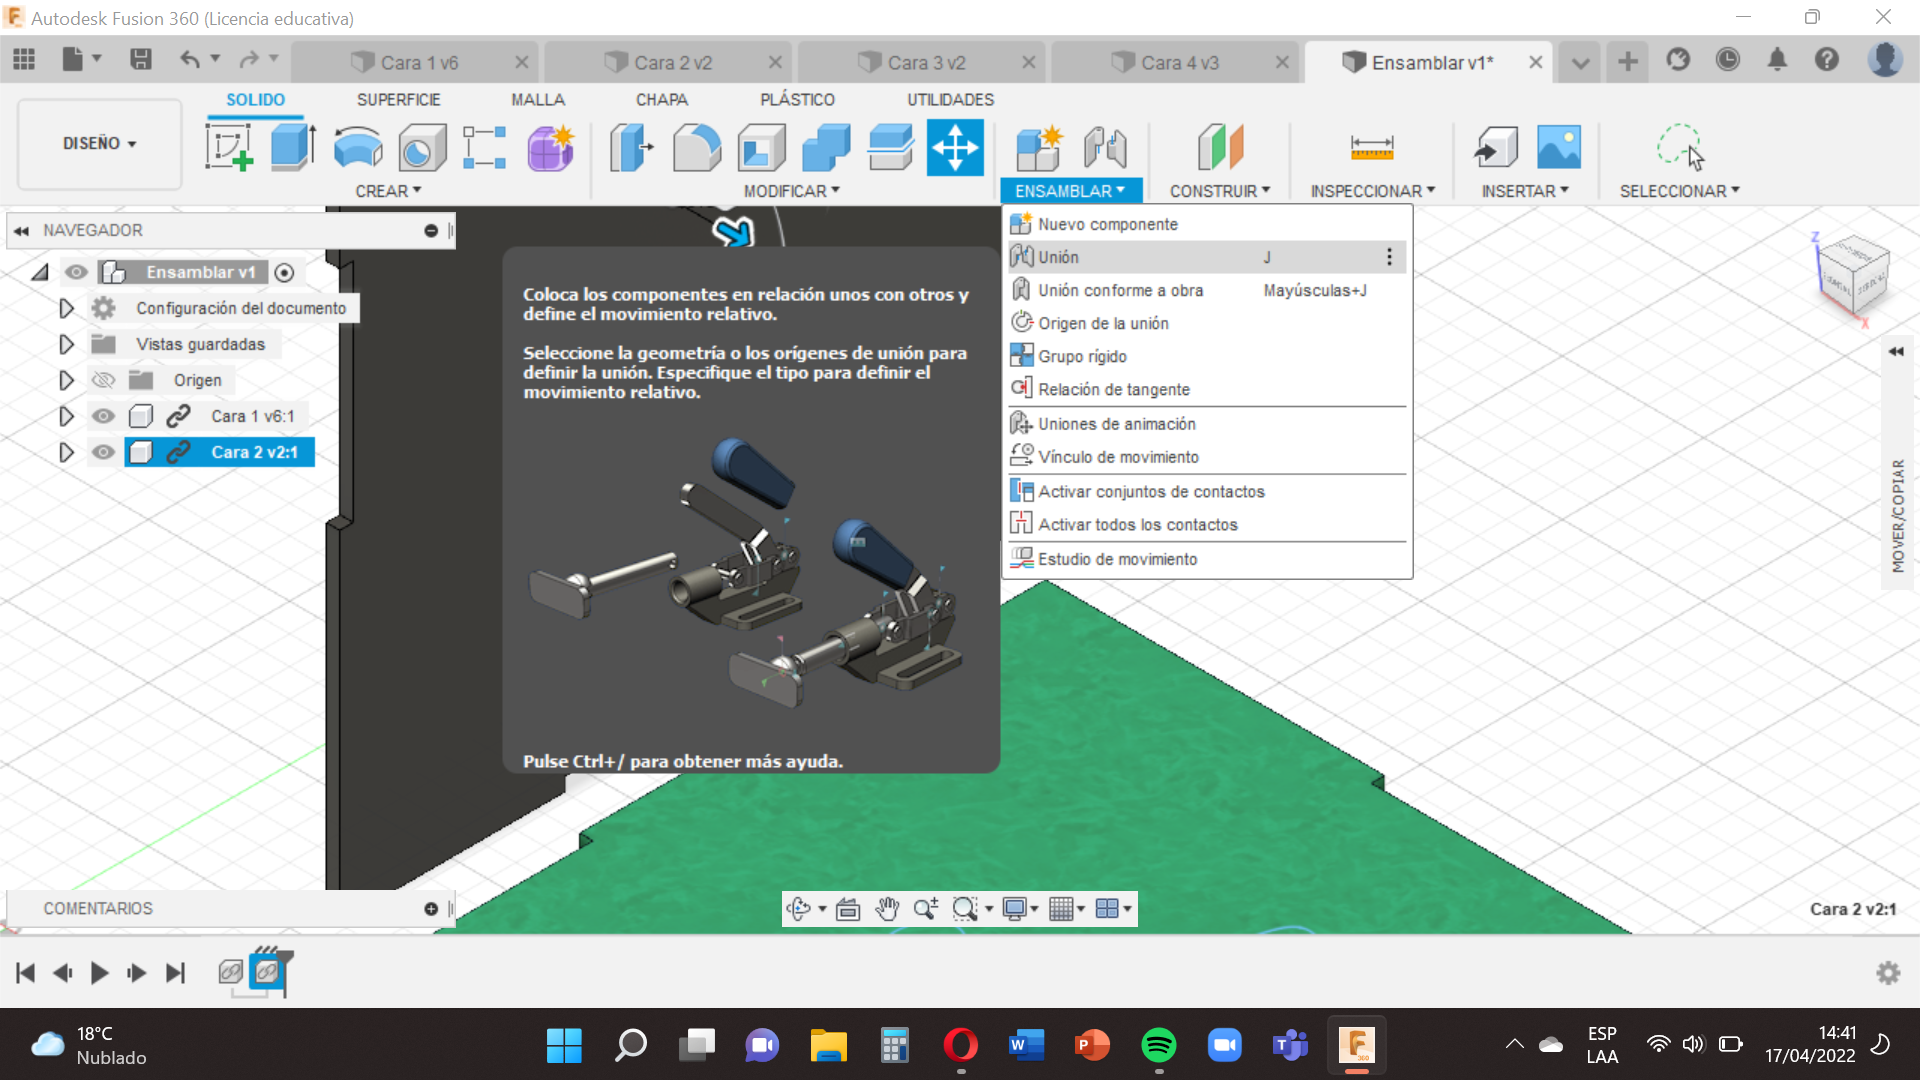Click the Insert Derive icon

click(1496, 148)
